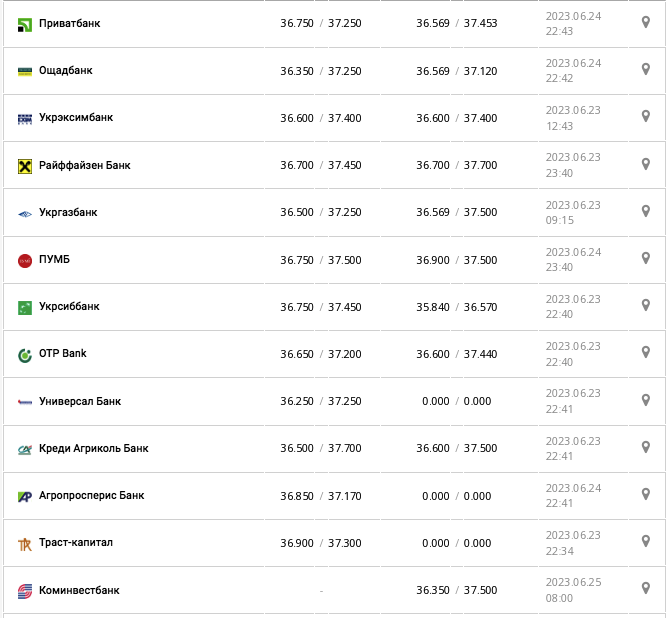Show Укрсиббанк location marker
Image resolution: width=667 pixels, height=618 pixels.
point(646,305)
